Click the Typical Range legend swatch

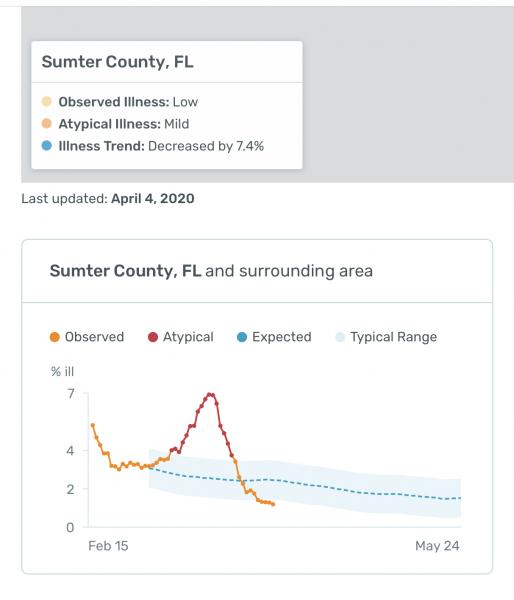340,337
